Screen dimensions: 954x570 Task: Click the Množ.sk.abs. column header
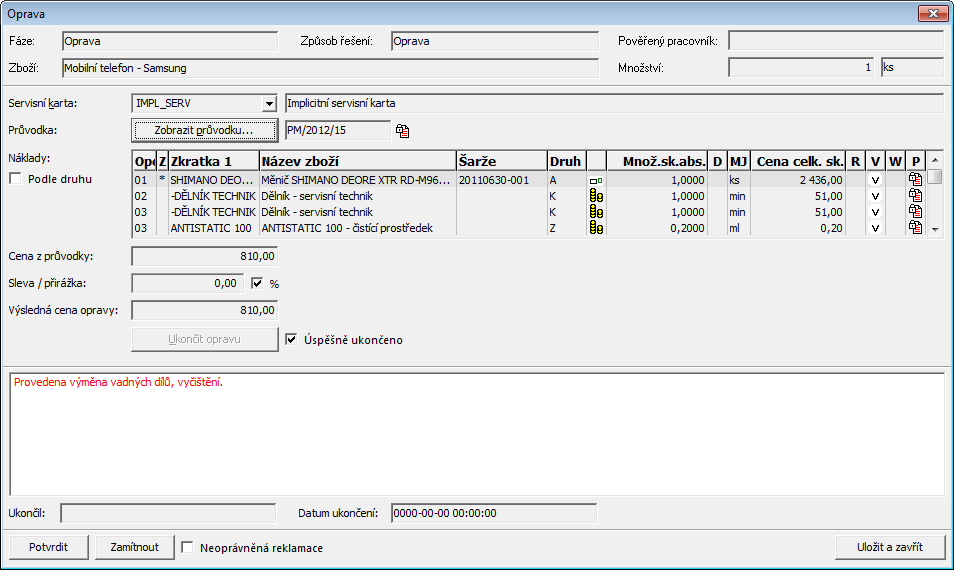click(657, 161)
